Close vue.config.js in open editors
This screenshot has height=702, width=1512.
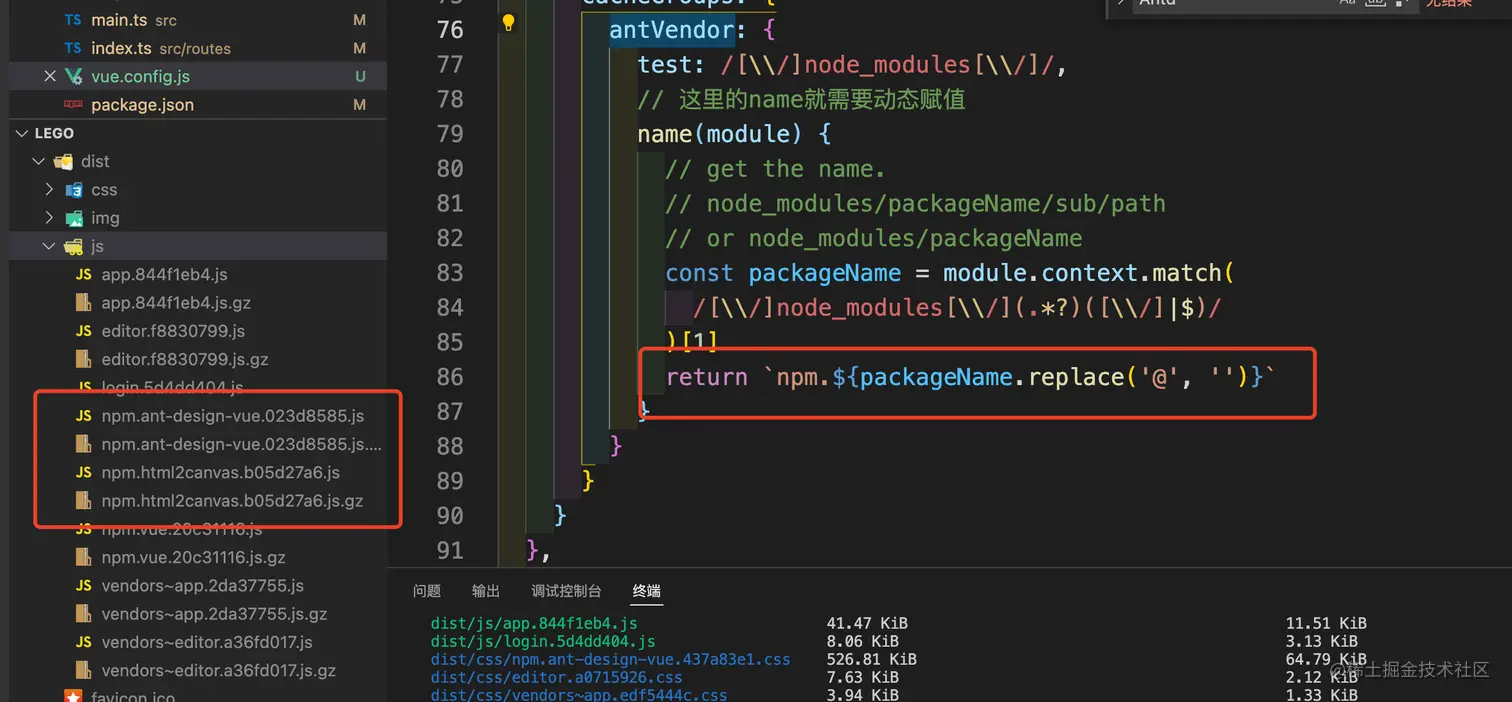[50, 76]
